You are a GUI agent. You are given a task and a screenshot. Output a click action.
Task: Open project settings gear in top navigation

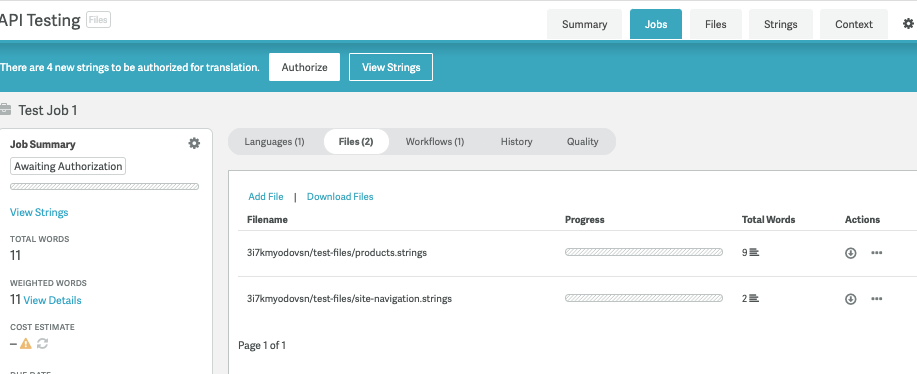coord(908,24)
